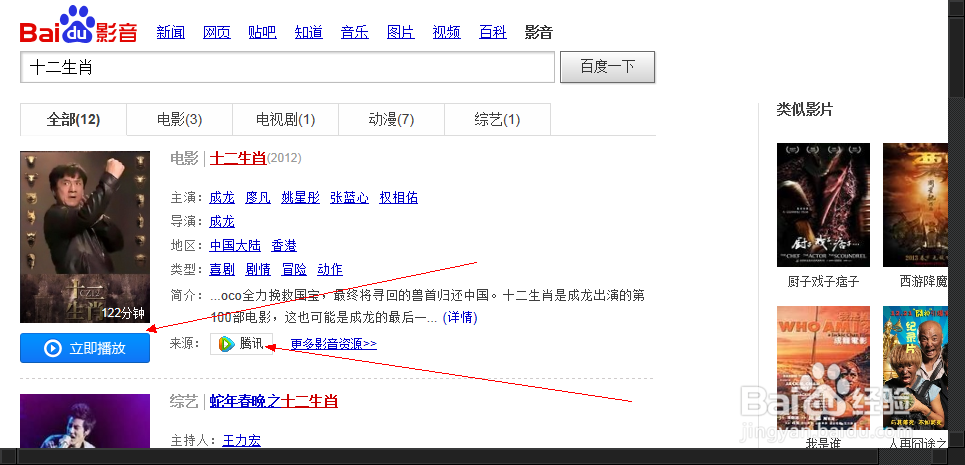Switch to the 电影(3) tab
This screenshot has height=465, width=965.
(x=180, y=119)
